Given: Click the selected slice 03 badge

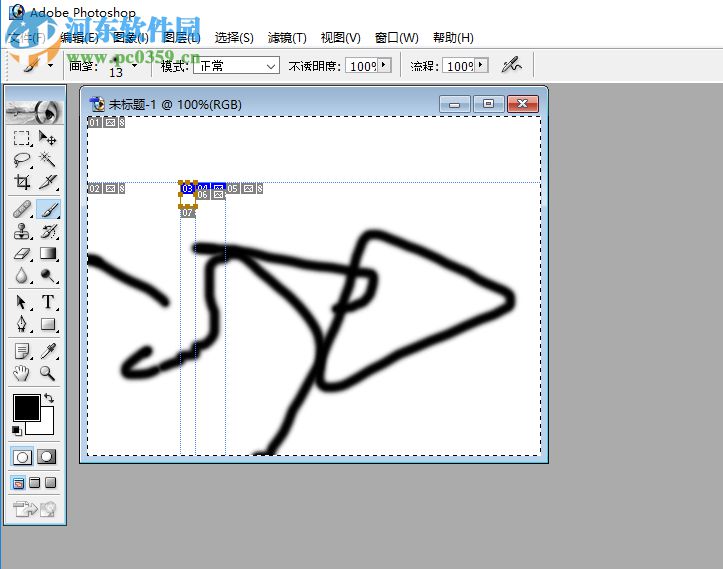Looking at the screenshot, I should (x=187, y=188).
